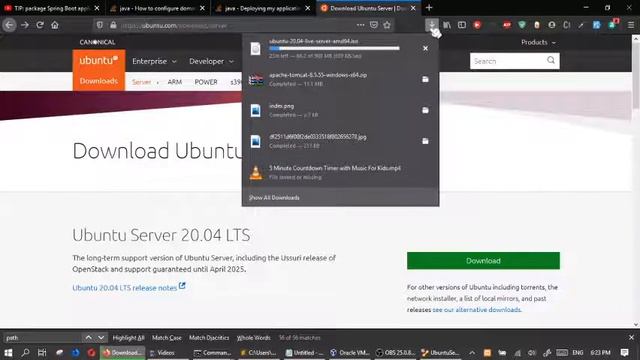Expand the Developer navigation menu
Viewport: 640px width, 360px height.
211,61
